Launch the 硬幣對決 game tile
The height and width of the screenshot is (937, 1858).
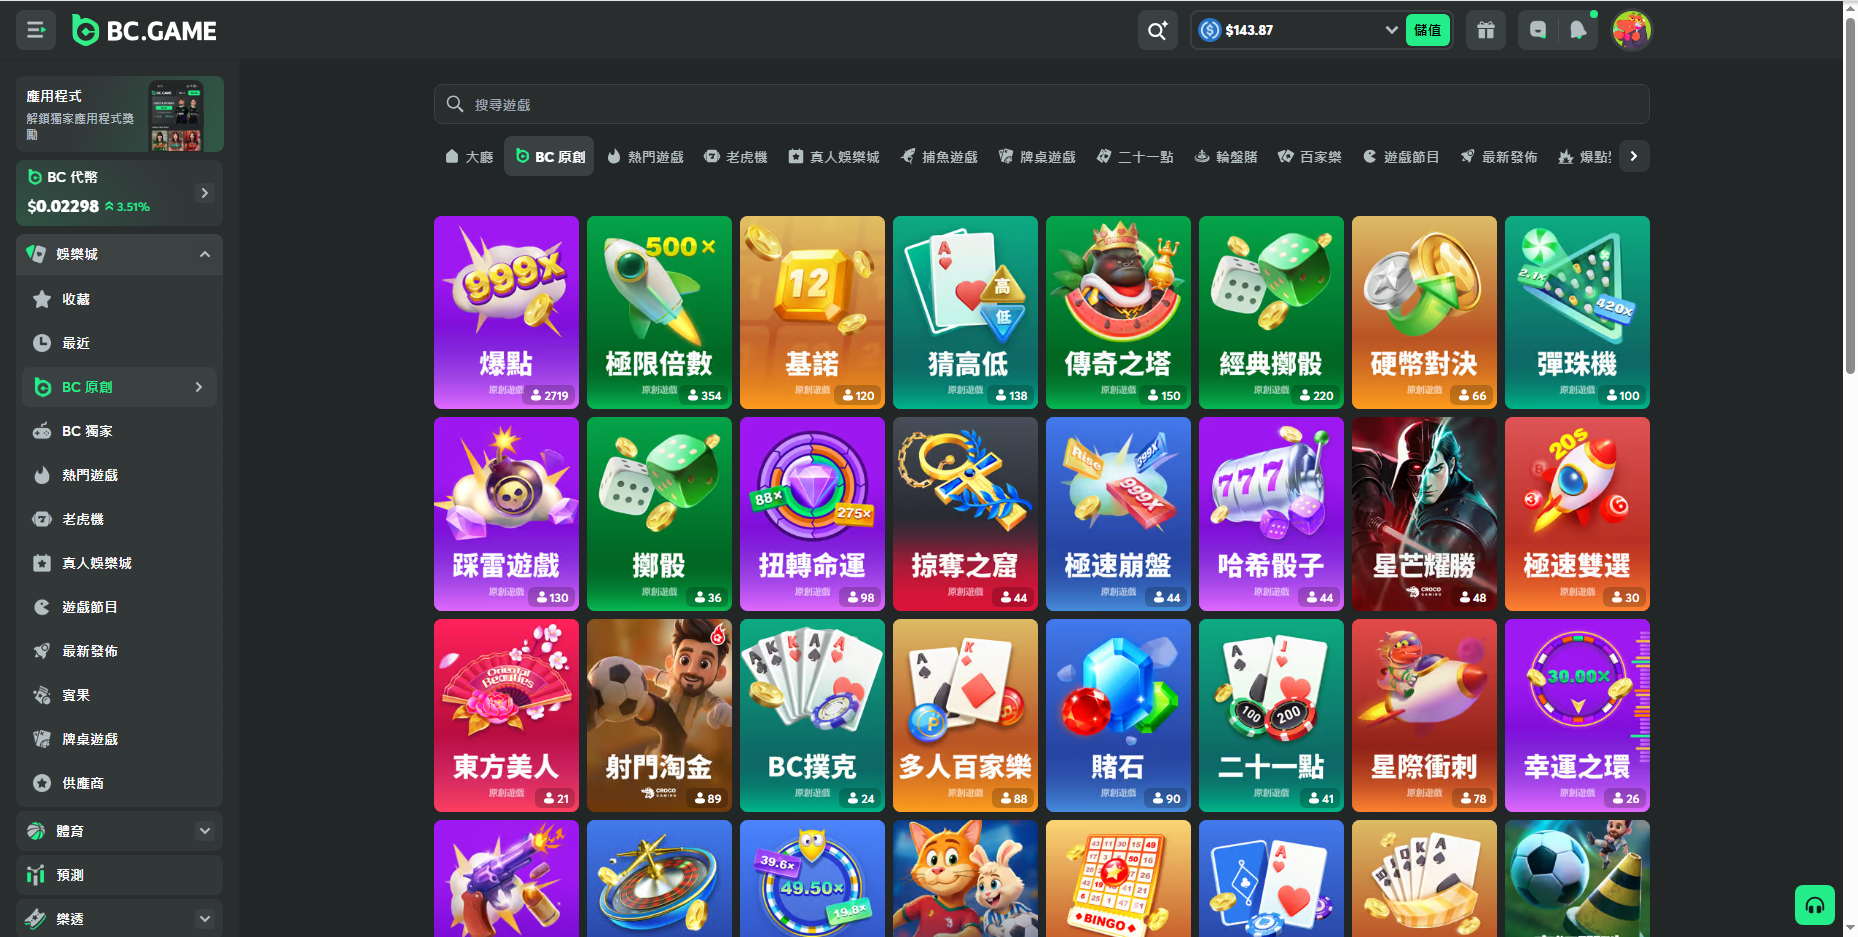[x=1424, y=312]
